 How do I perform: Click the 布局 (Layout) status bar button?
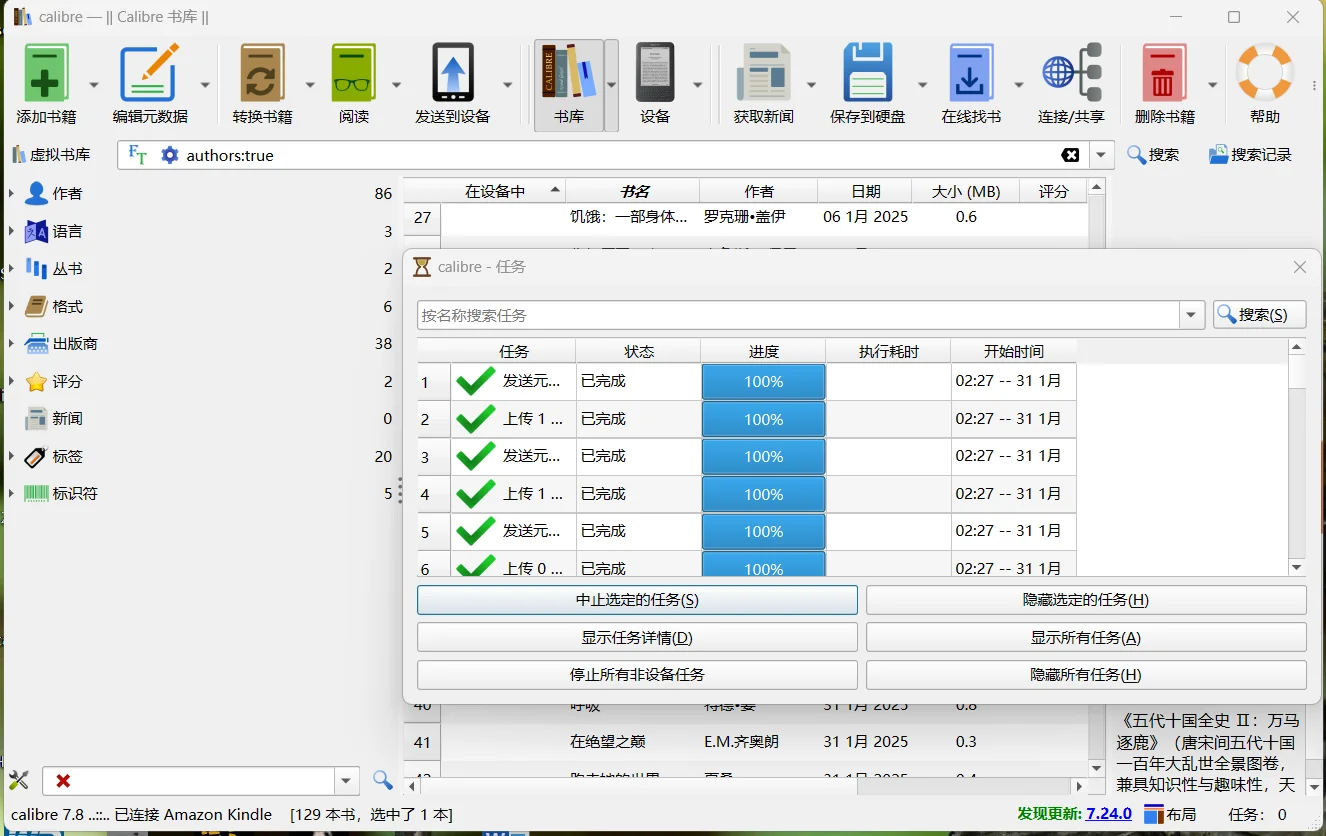point(1170,814)
